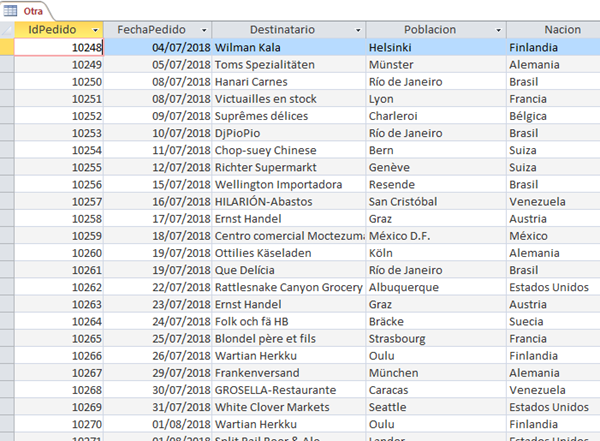Click the cell München
Image resolution: width=600 pixels, height=441 pixels.
pyautogui.click(x=436, y=373)
